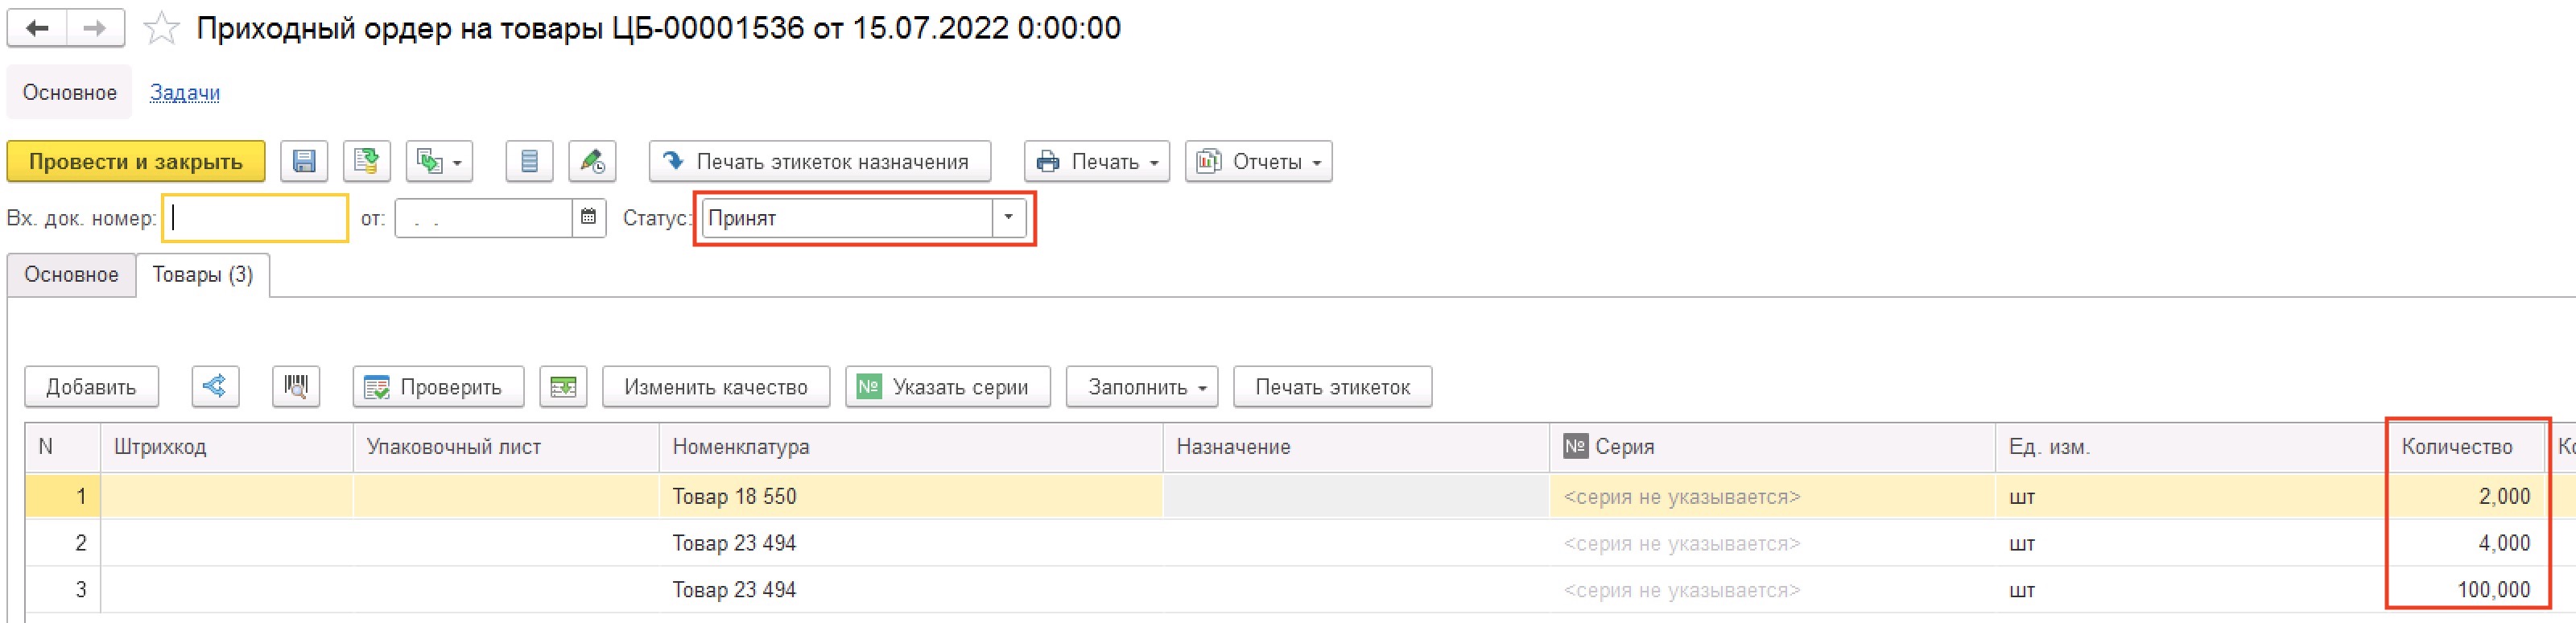The height and width of the screenshot is (623, 2576).
Task: Select Товар 23 494 in row 2
Action: (x=911, y=543)
